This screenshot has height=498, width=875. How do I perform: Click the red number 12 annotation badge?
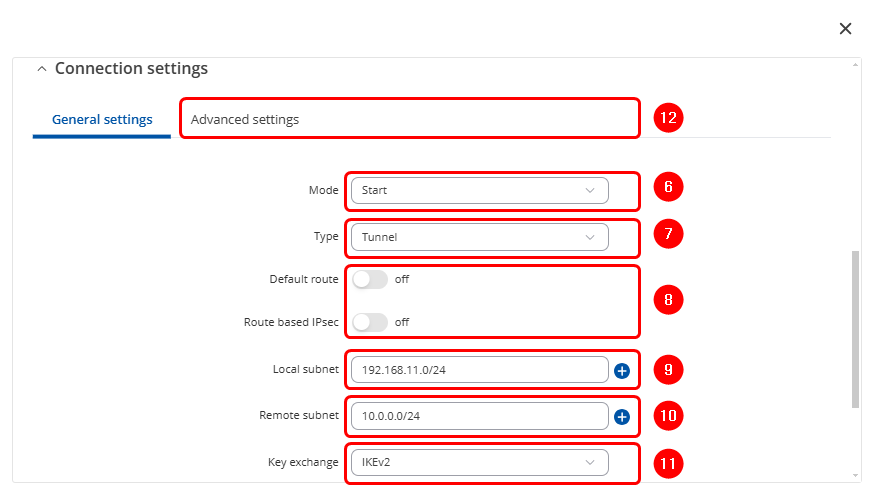(667, 118)
